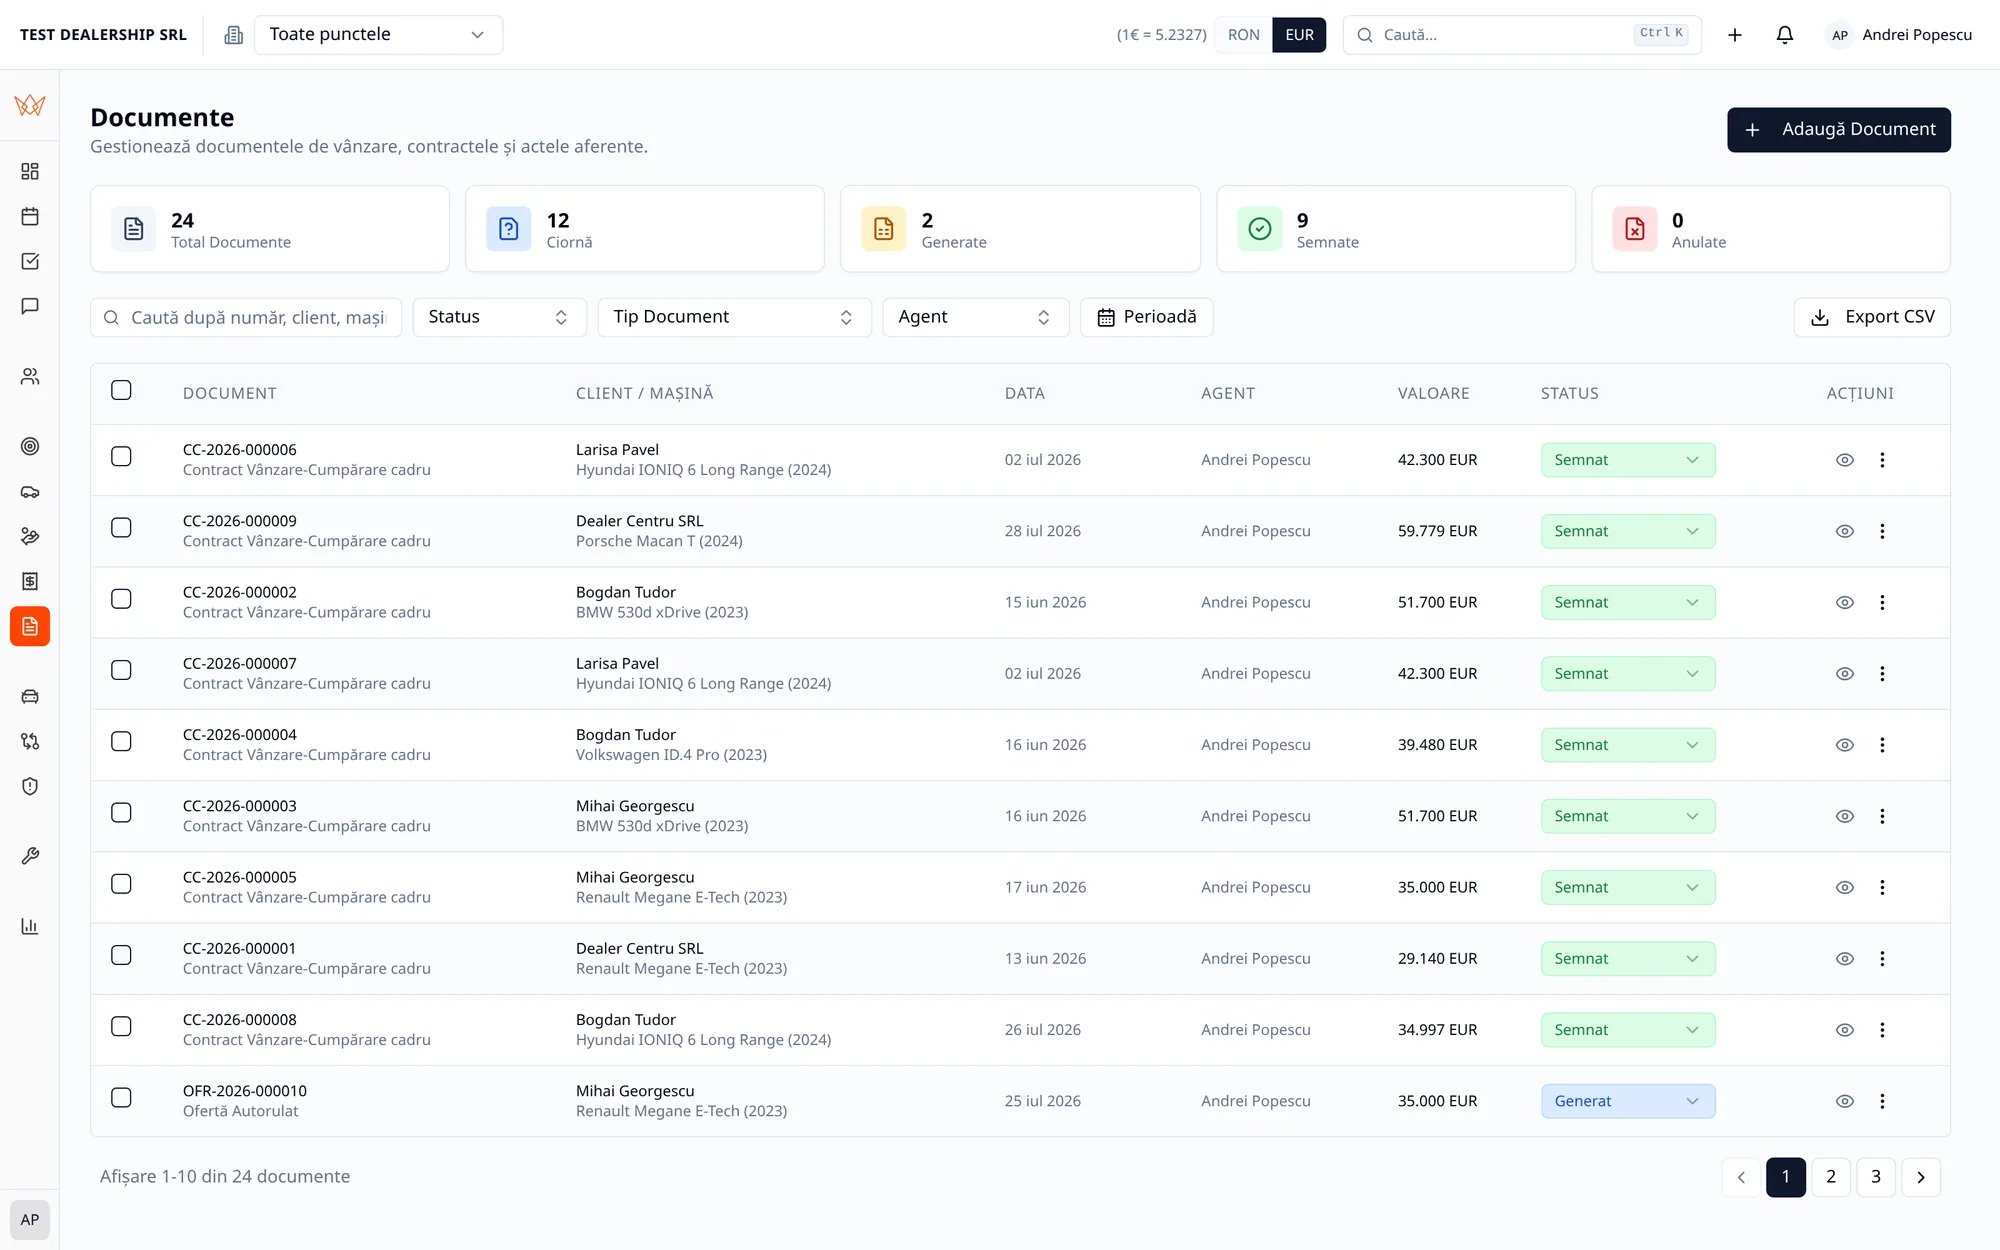Open the Perioadă date range picker

coord(1146,317)
